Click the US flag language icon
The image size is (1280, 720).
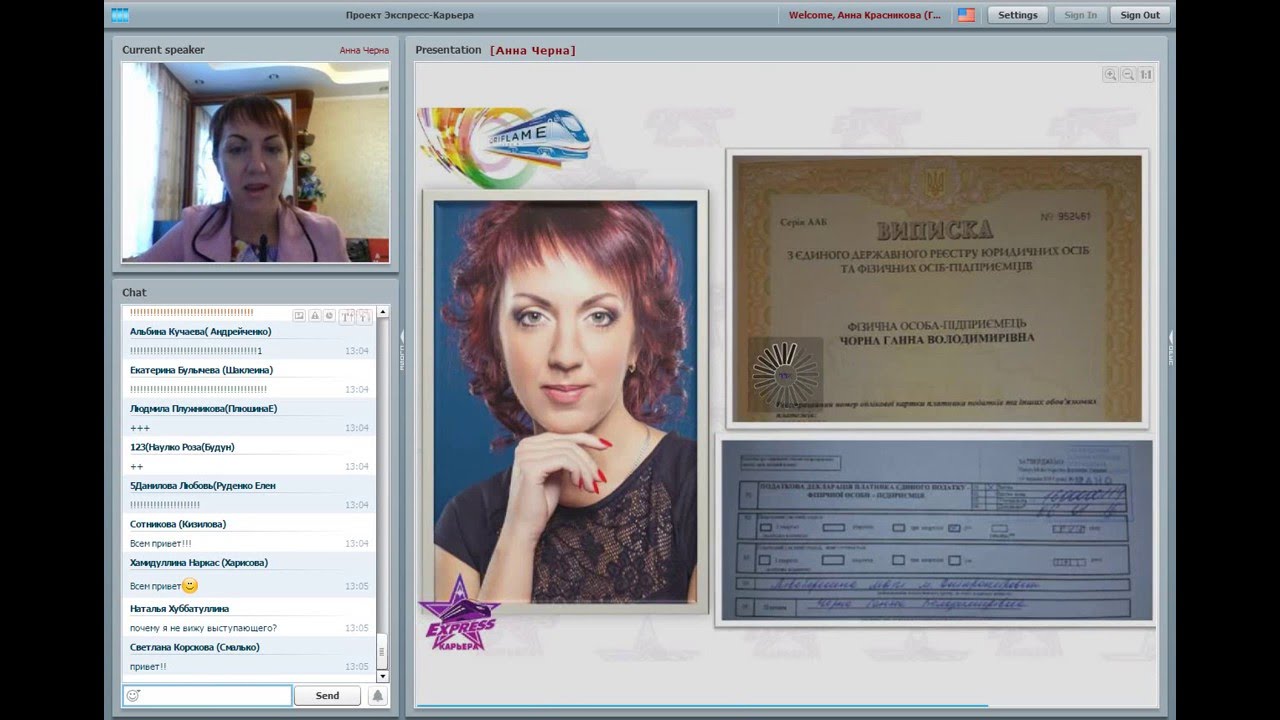point(966,15)
